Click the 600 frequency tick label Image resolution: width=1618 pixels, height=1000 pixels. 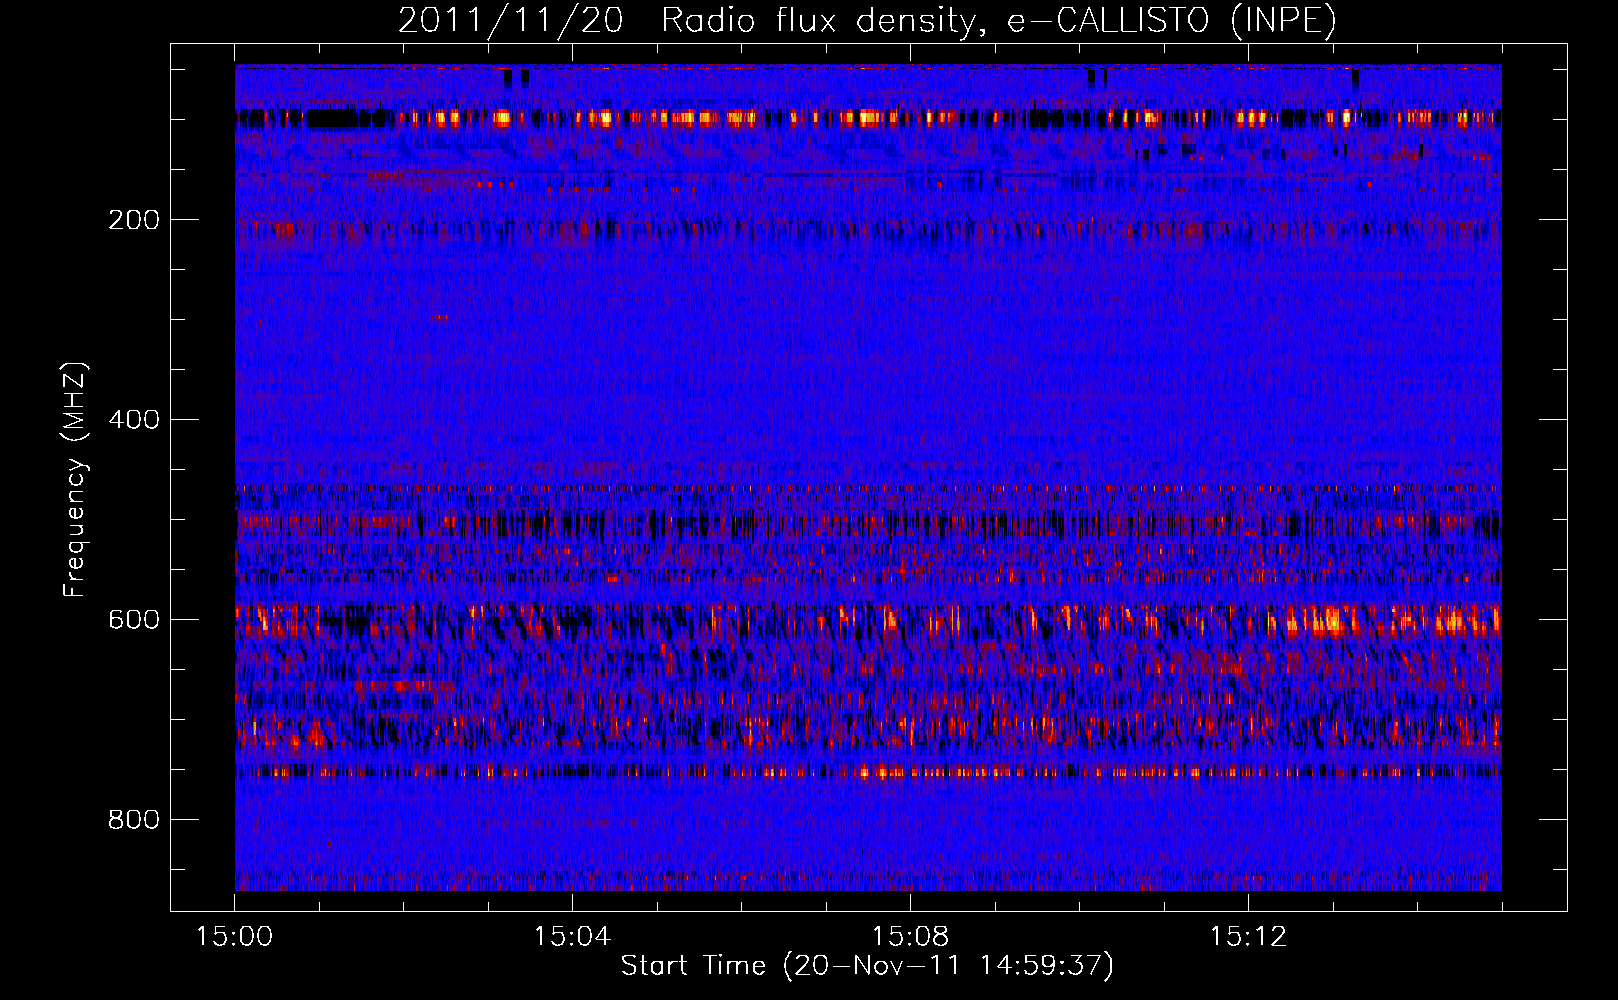click(x=134, y=620)
